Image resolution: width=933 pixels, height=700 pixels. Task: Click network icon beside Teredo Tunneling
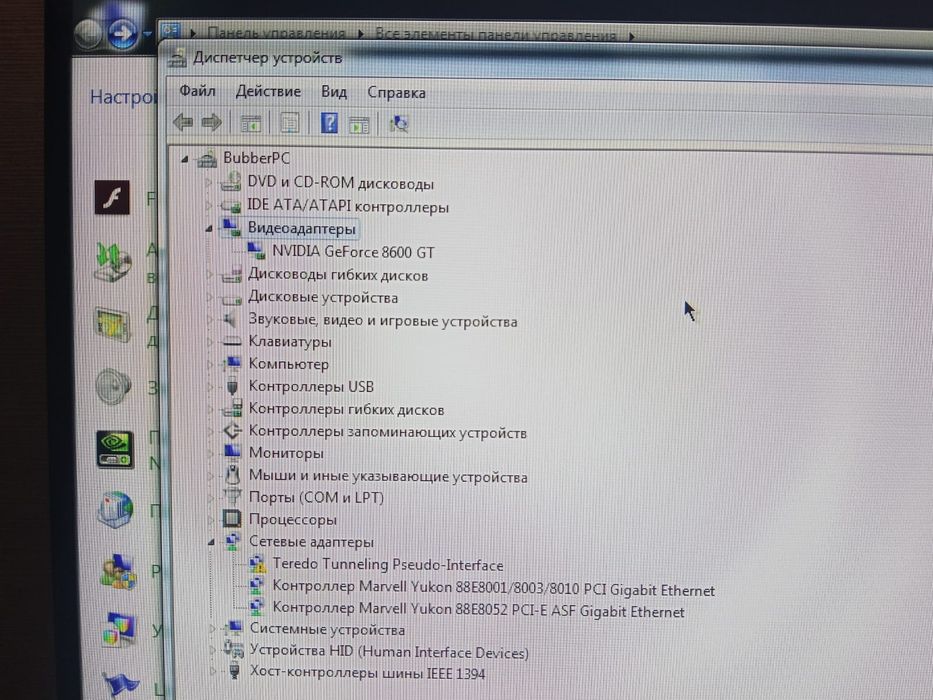[x=256, y=563]
